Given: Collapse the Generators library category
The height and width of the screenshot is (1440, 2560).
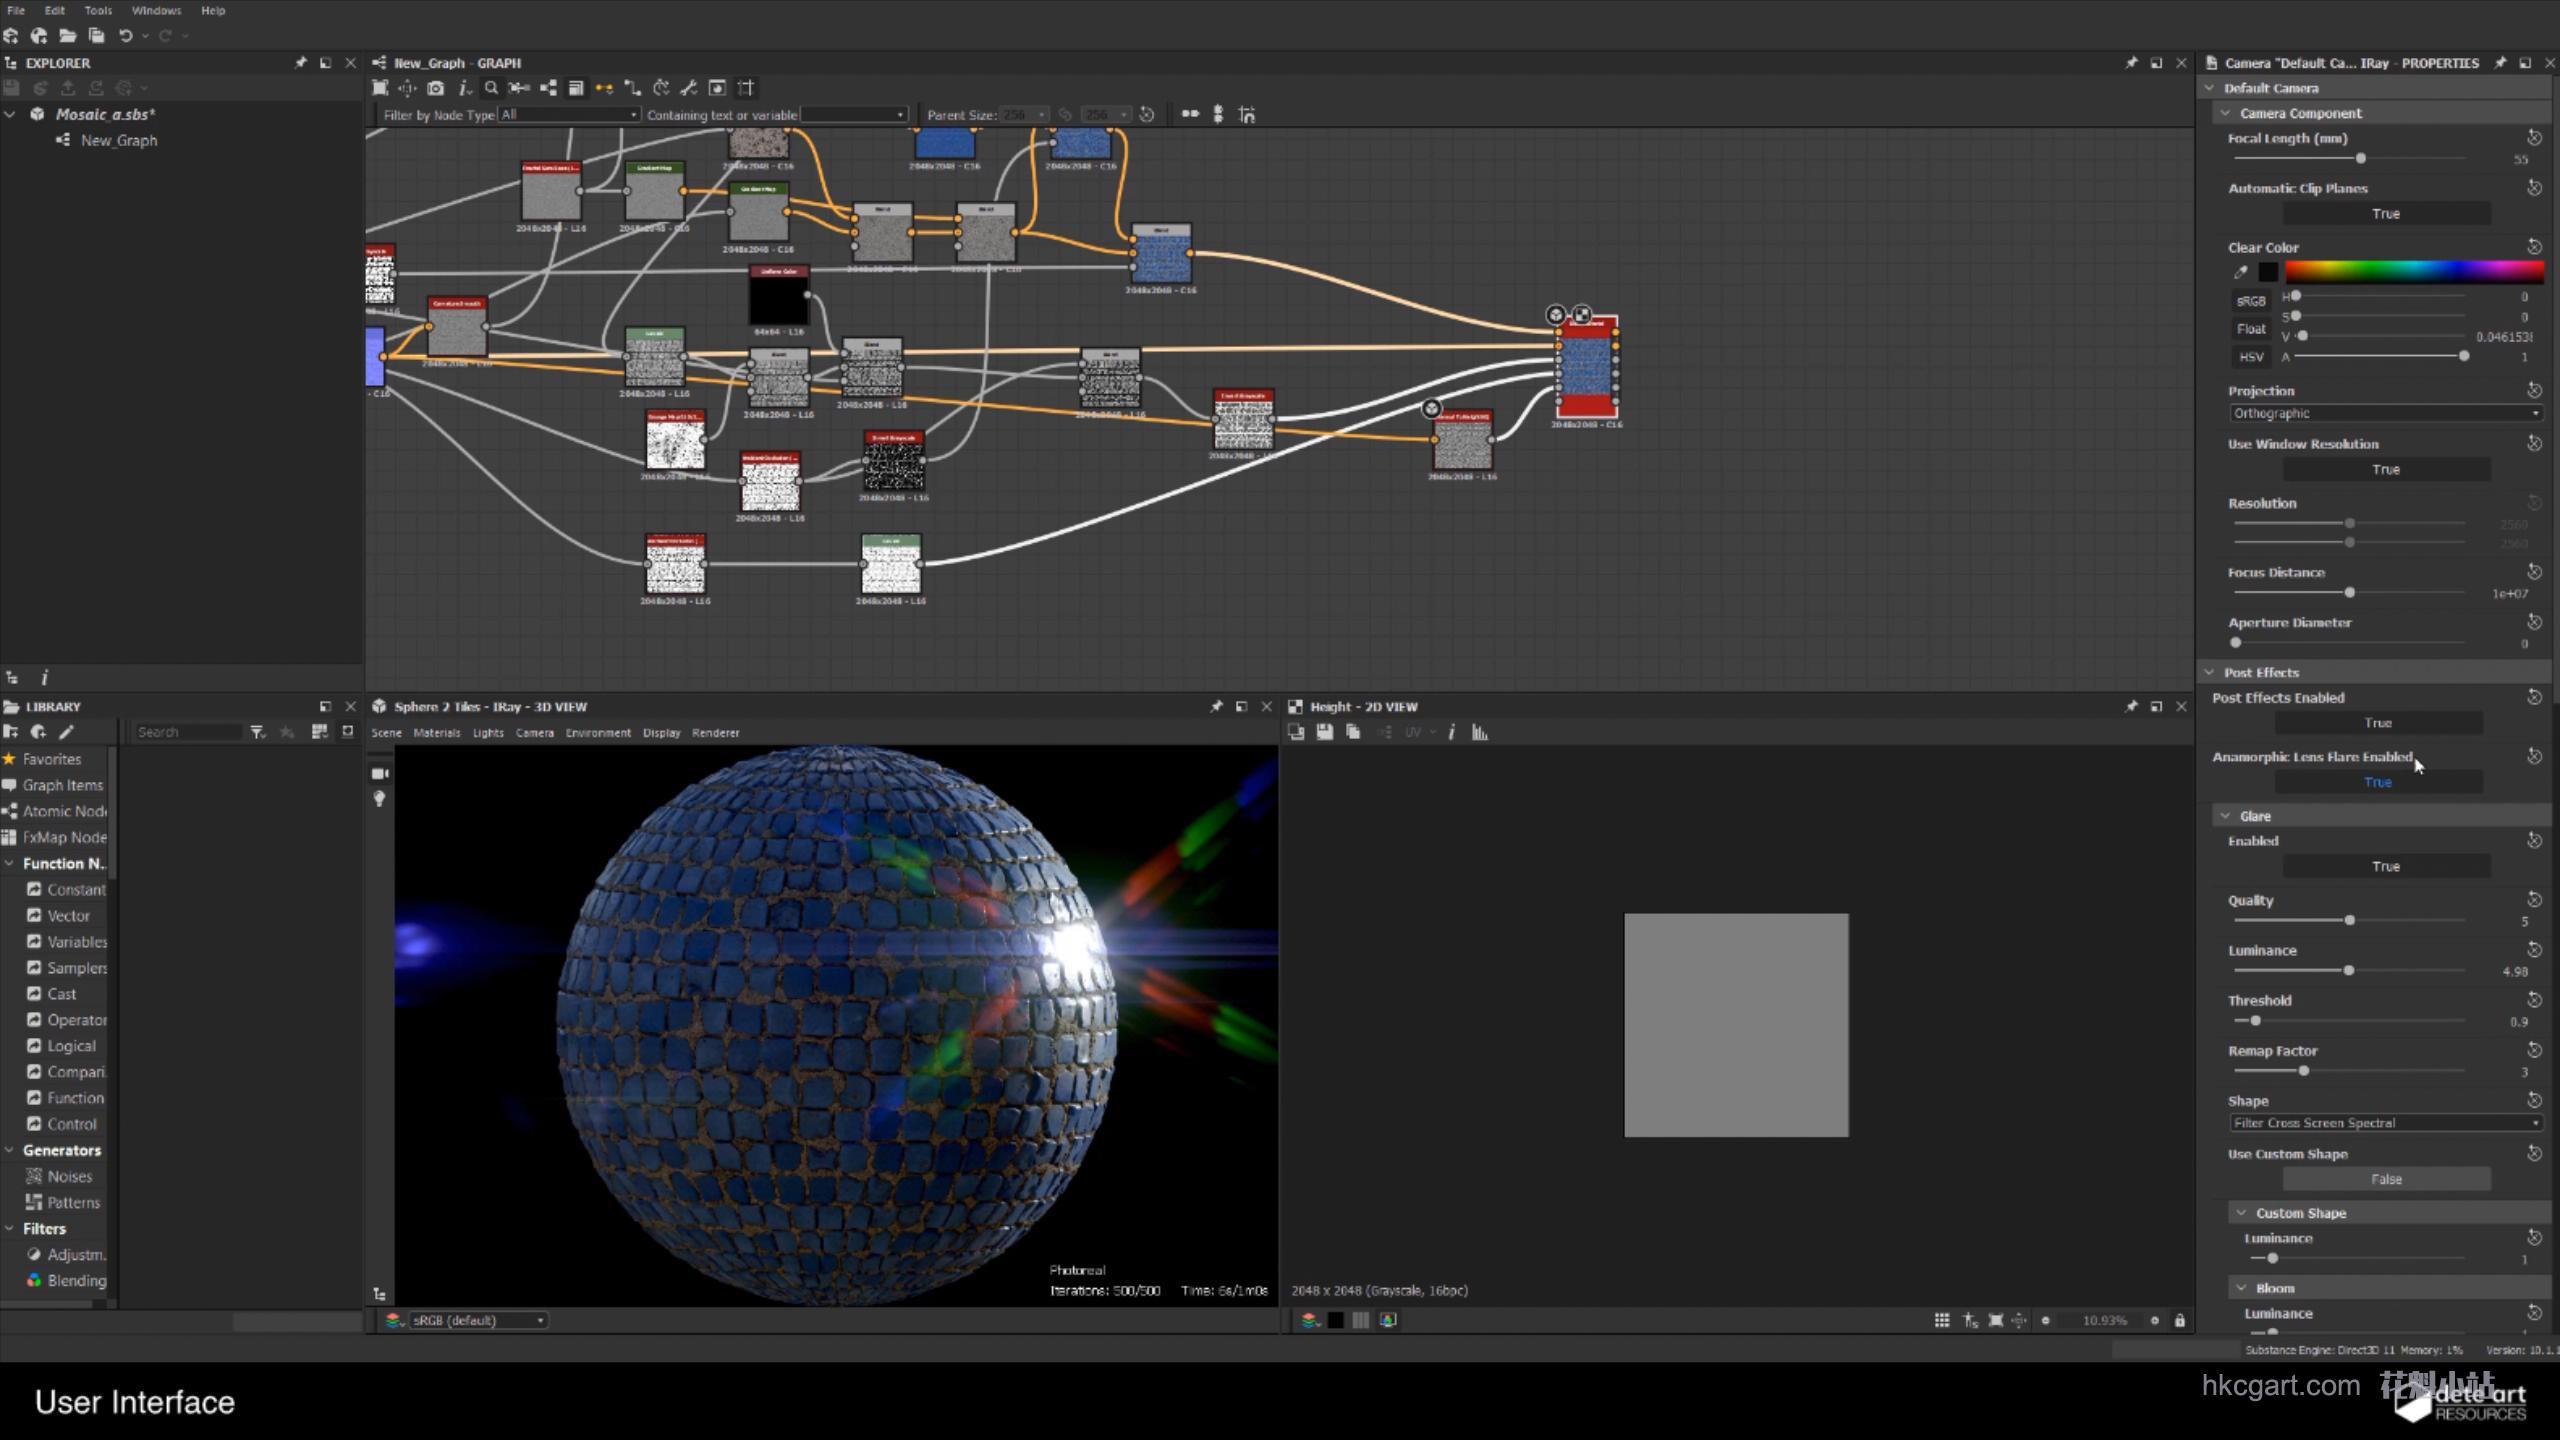Looking at the screenshot, I should pos(10,1150).
